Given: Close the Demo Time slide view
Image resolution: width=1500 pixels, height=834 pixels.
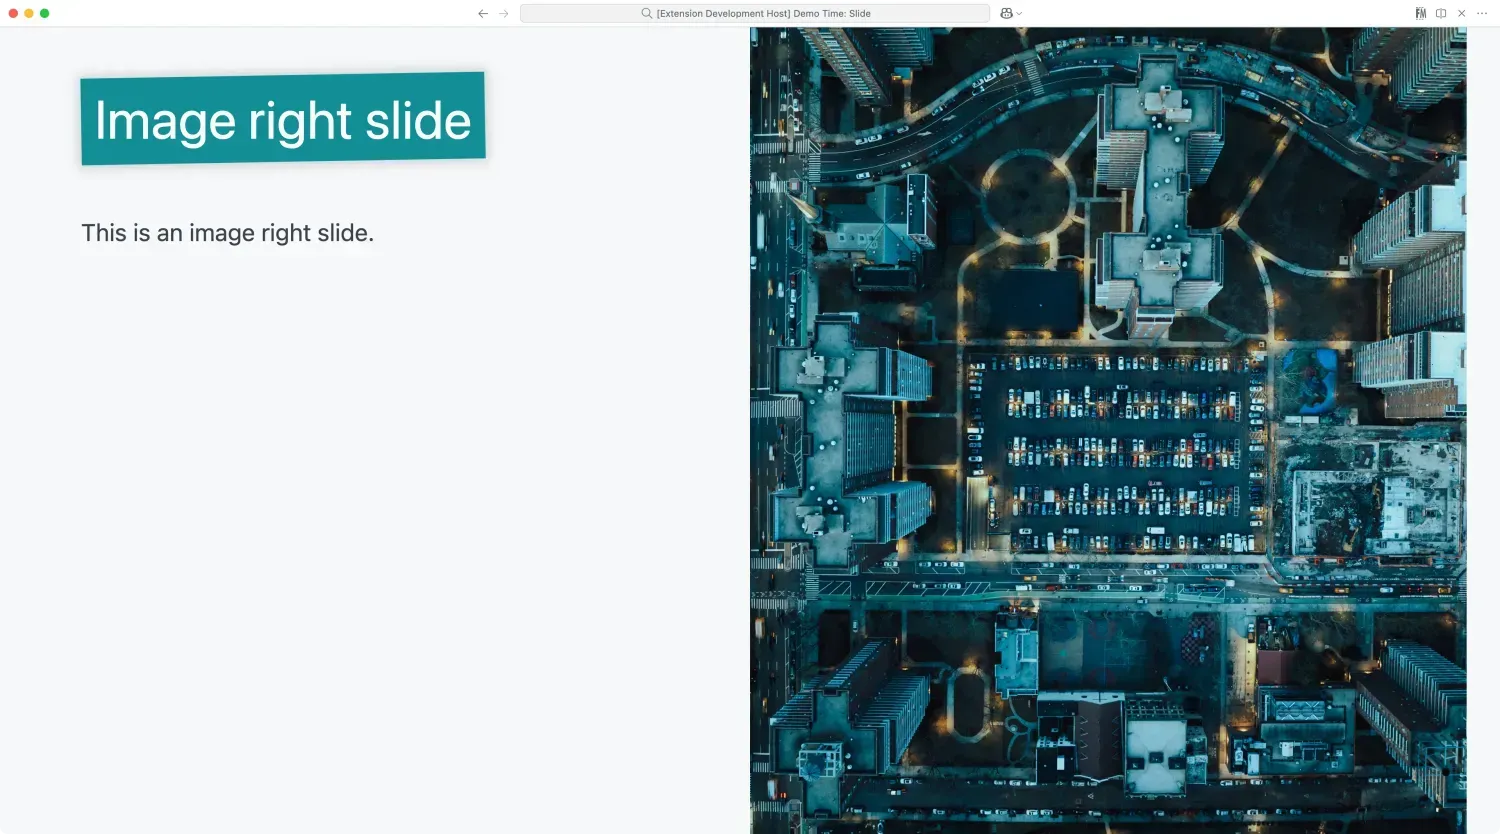Looking at the screenshot, I should (x=1462, y=14).
